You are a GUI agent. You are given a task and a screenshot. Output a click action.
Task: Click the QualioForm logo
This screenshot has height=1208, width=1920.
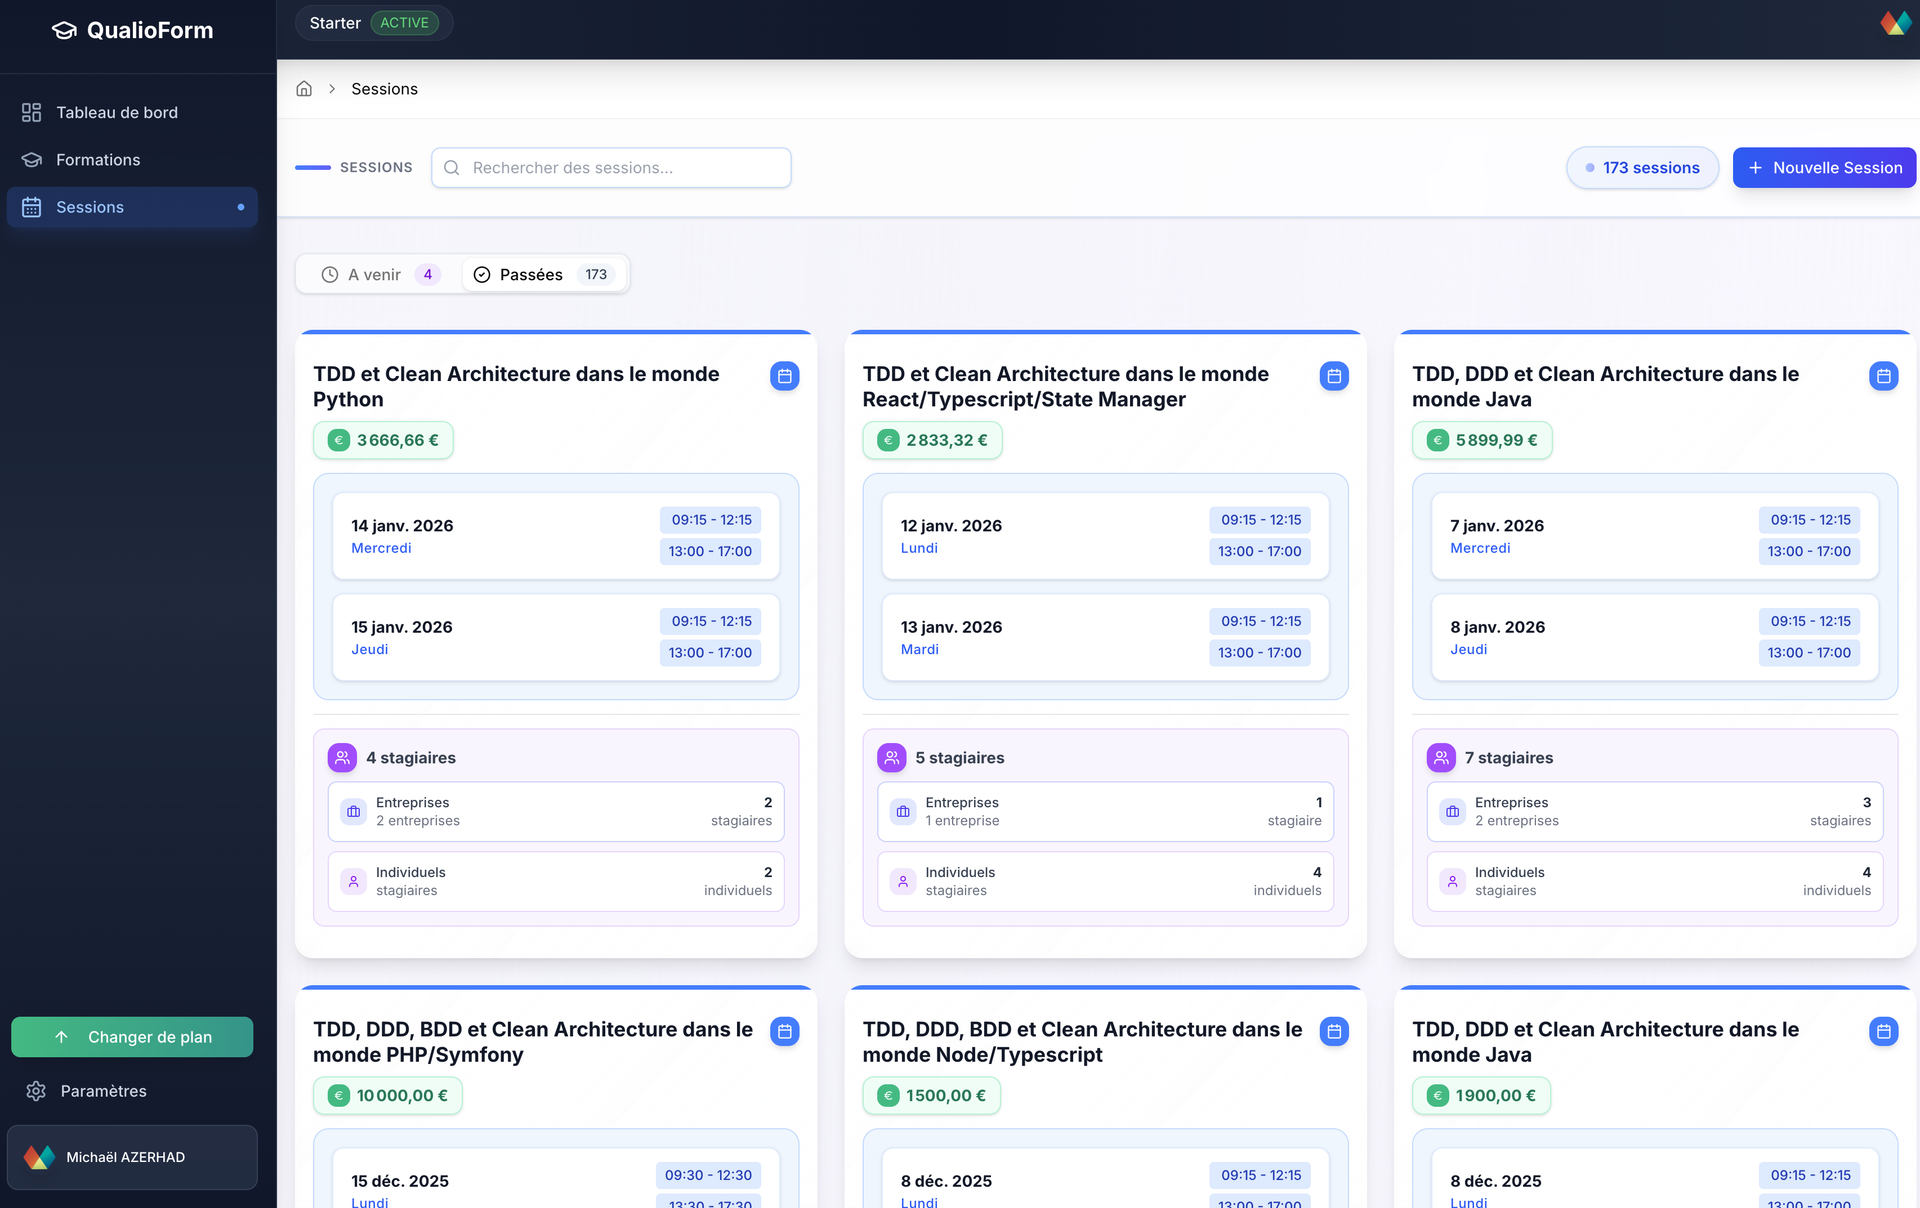point(132,30)
